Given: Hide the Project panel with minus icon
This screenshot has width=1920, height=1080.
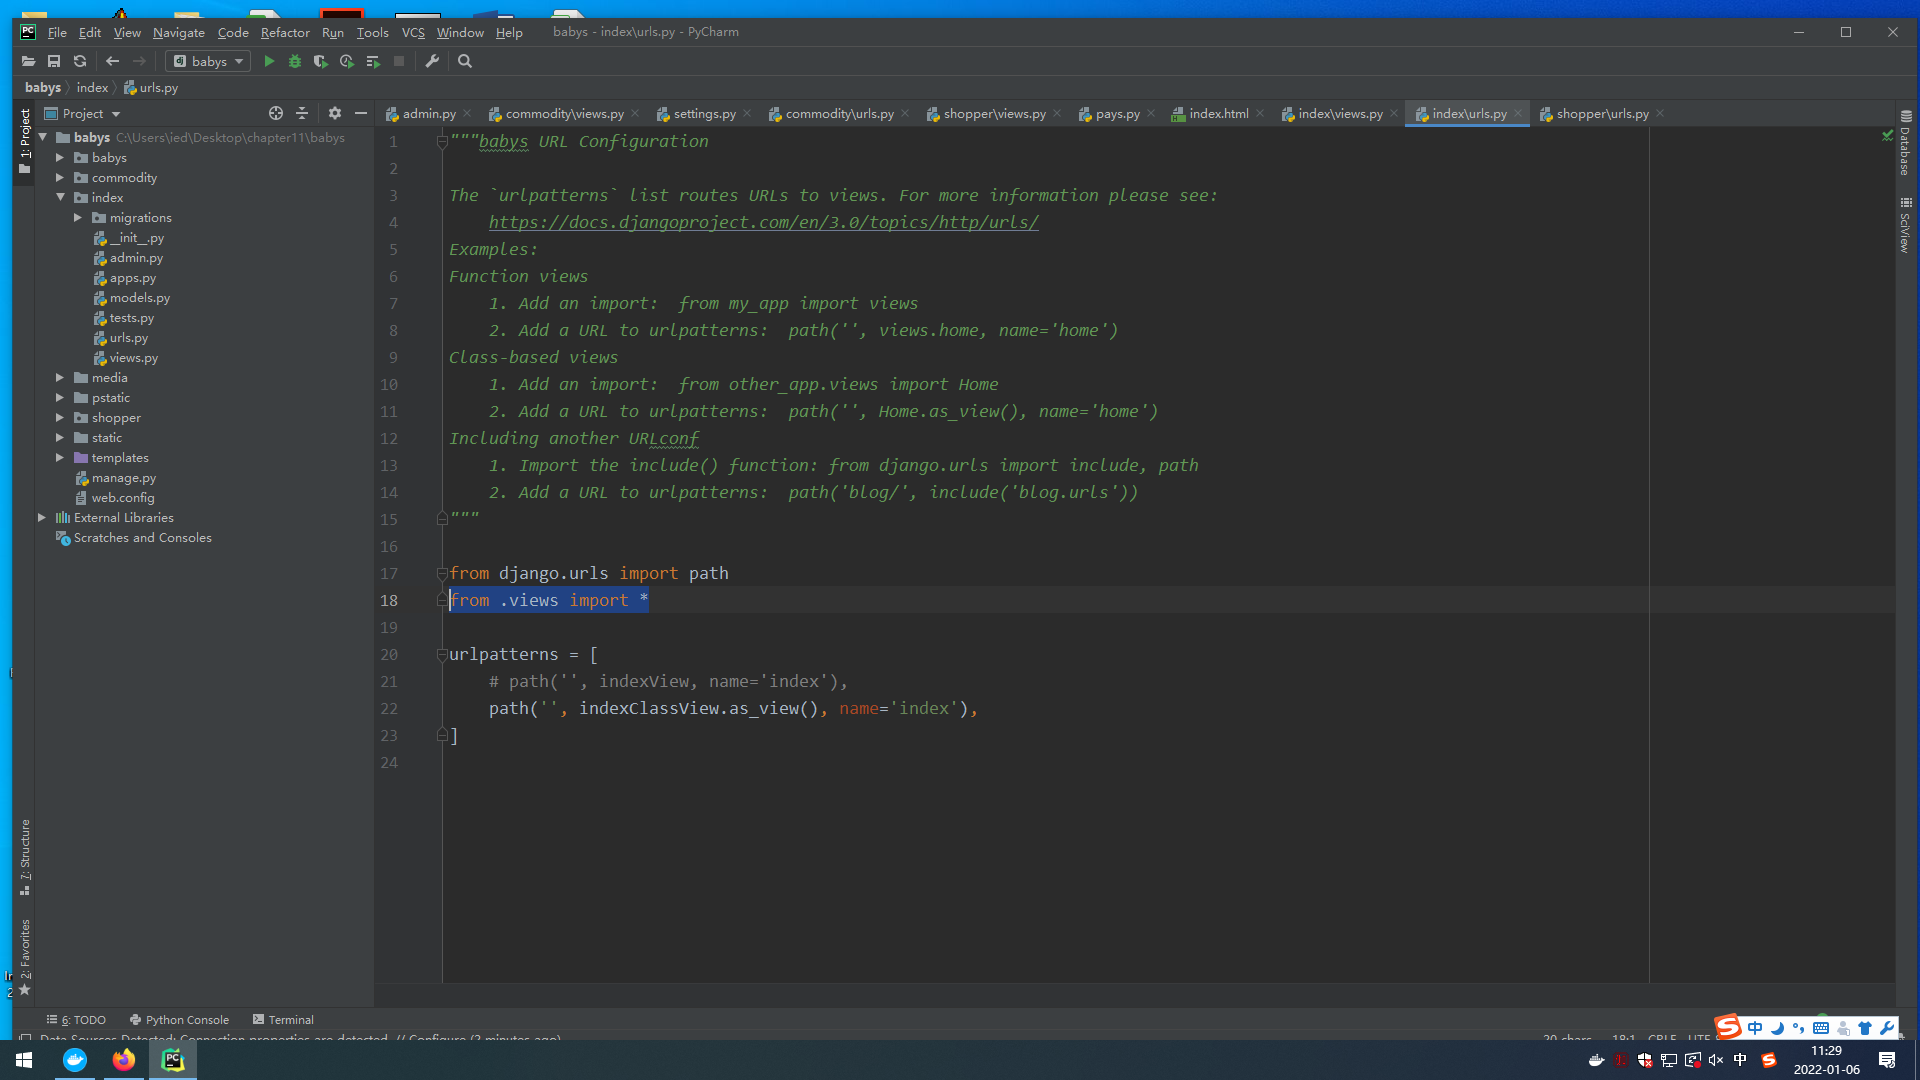Looking at the screenshot, I should (x=361, y=113).
